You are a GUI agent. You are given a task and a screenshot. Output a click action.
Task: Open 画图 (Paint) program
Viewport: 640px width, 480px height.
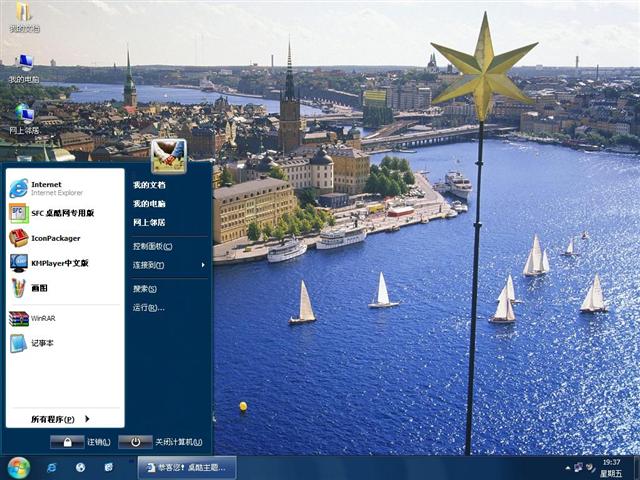(38, 288)
